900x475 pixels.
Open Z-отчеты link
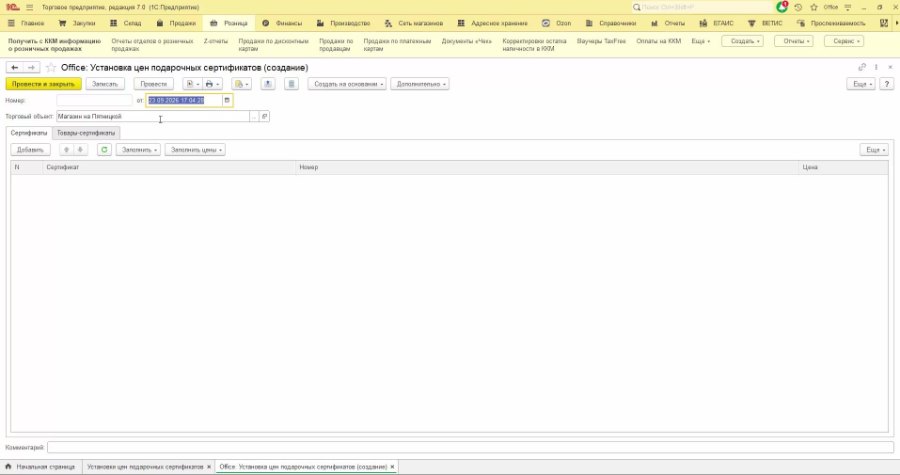(216, 41)
